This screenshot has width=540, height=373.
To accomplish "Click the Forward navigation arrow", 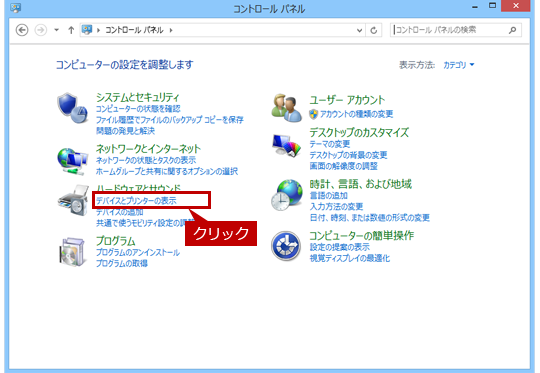I will [x=41, y=30].
